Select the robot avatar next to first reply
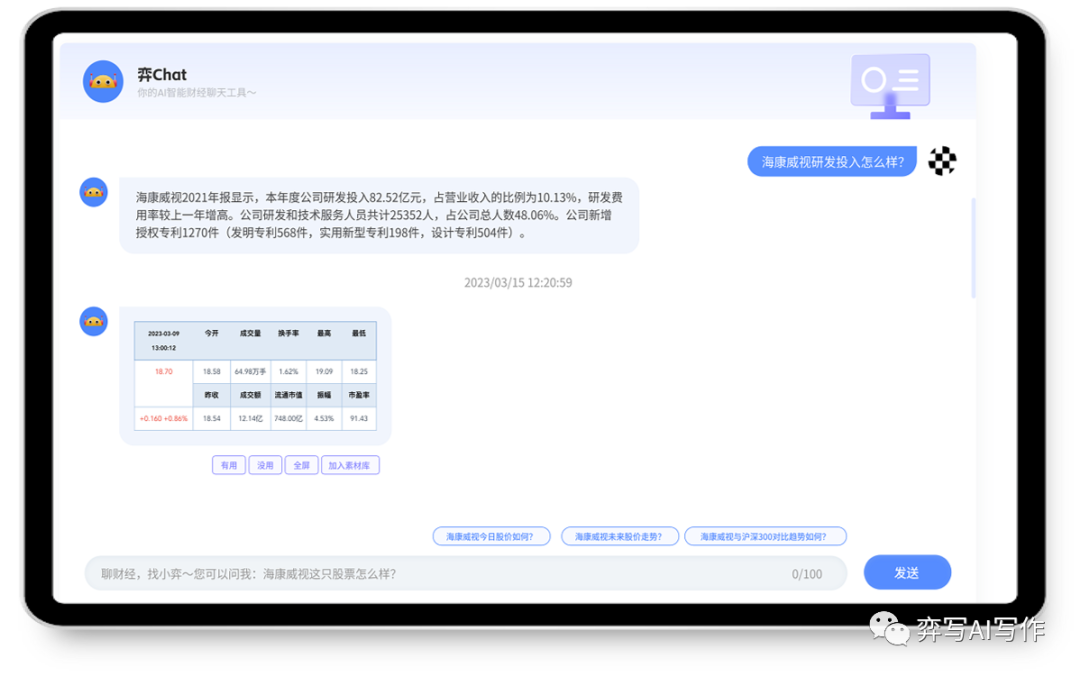 (x=93, y=191)
